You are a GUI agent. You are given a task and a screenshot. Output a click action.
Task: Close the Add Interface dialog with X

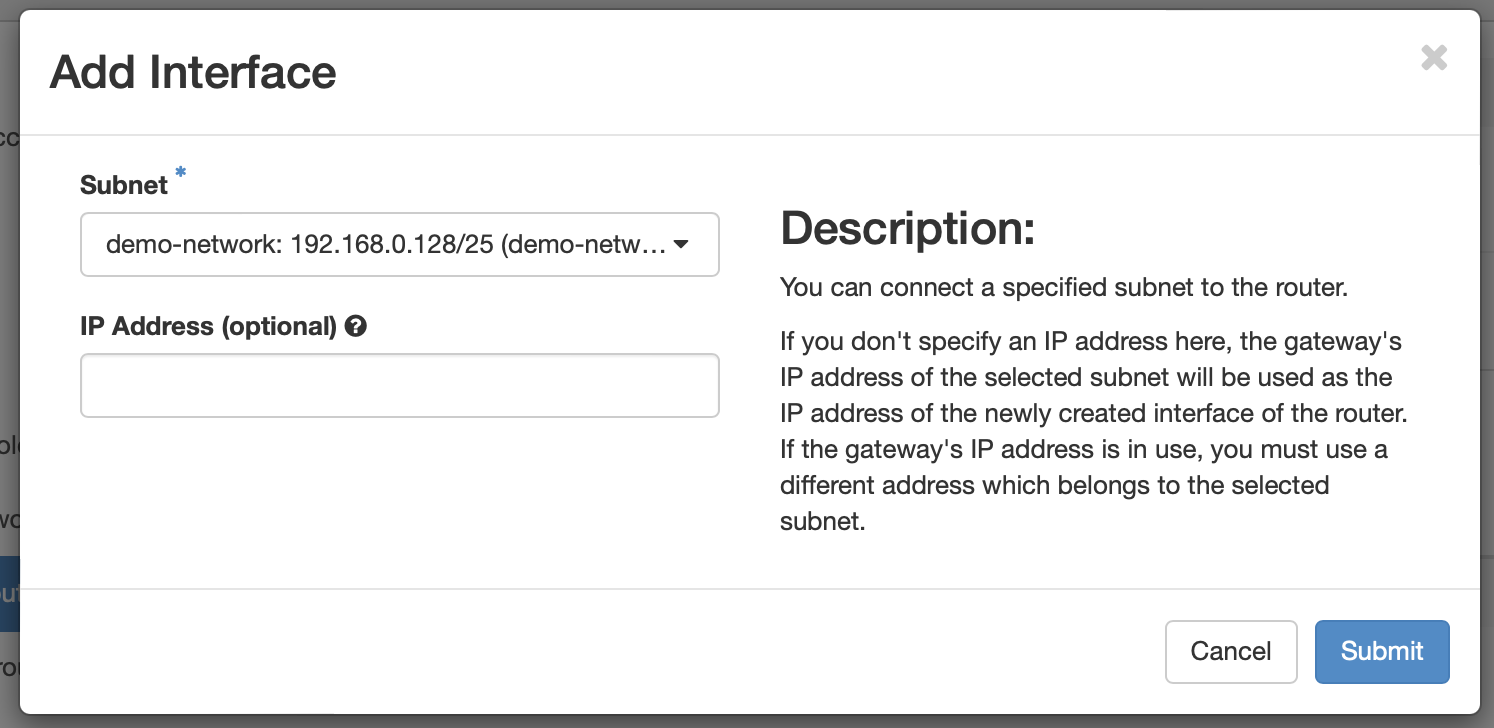pyautogui.click(x=1434, y=57)
